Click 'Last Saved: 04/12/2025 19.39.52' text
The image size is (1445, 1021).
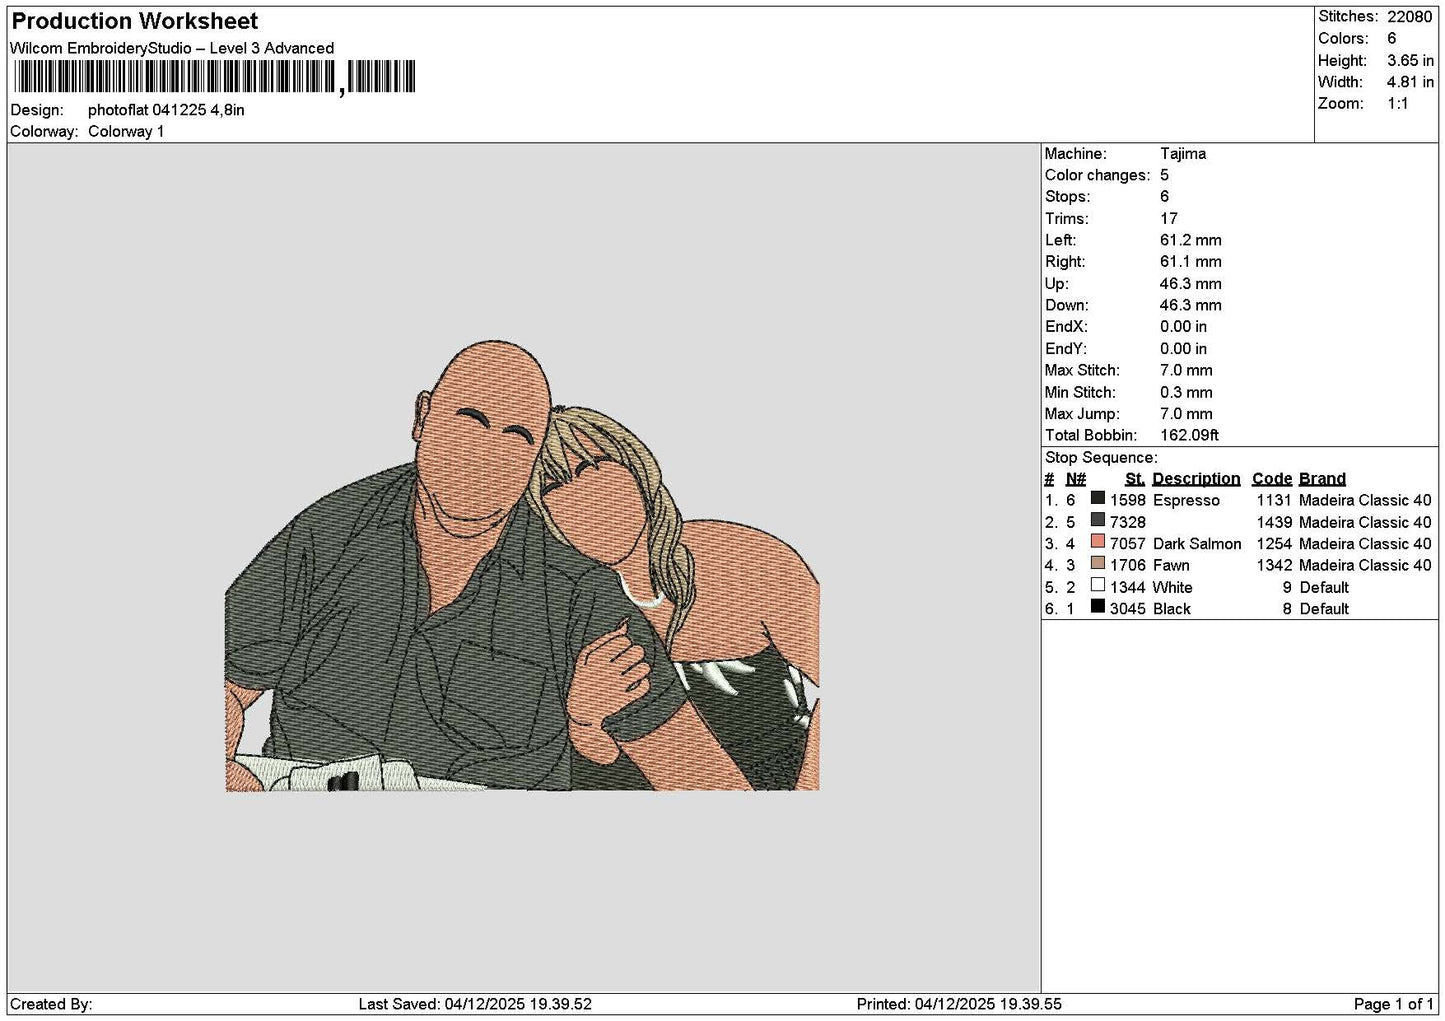(x=475, y=1004)
